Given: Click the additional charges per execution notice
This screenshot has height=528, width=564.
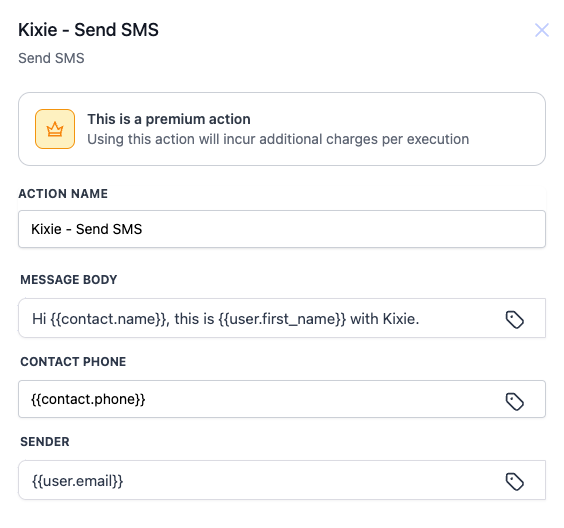Looking at the screenshot, I should pos(278,139).
